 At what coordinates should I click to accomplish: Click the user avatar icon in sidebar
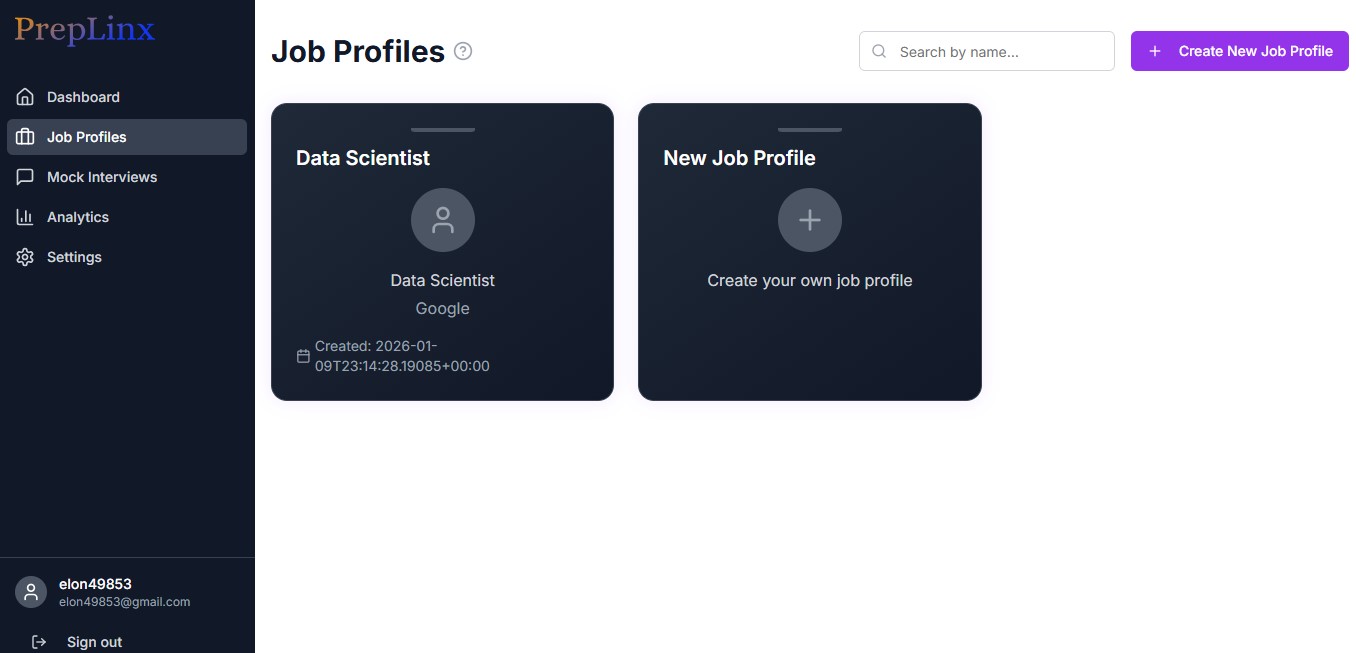pyautogui.click(x=31, y=592)
